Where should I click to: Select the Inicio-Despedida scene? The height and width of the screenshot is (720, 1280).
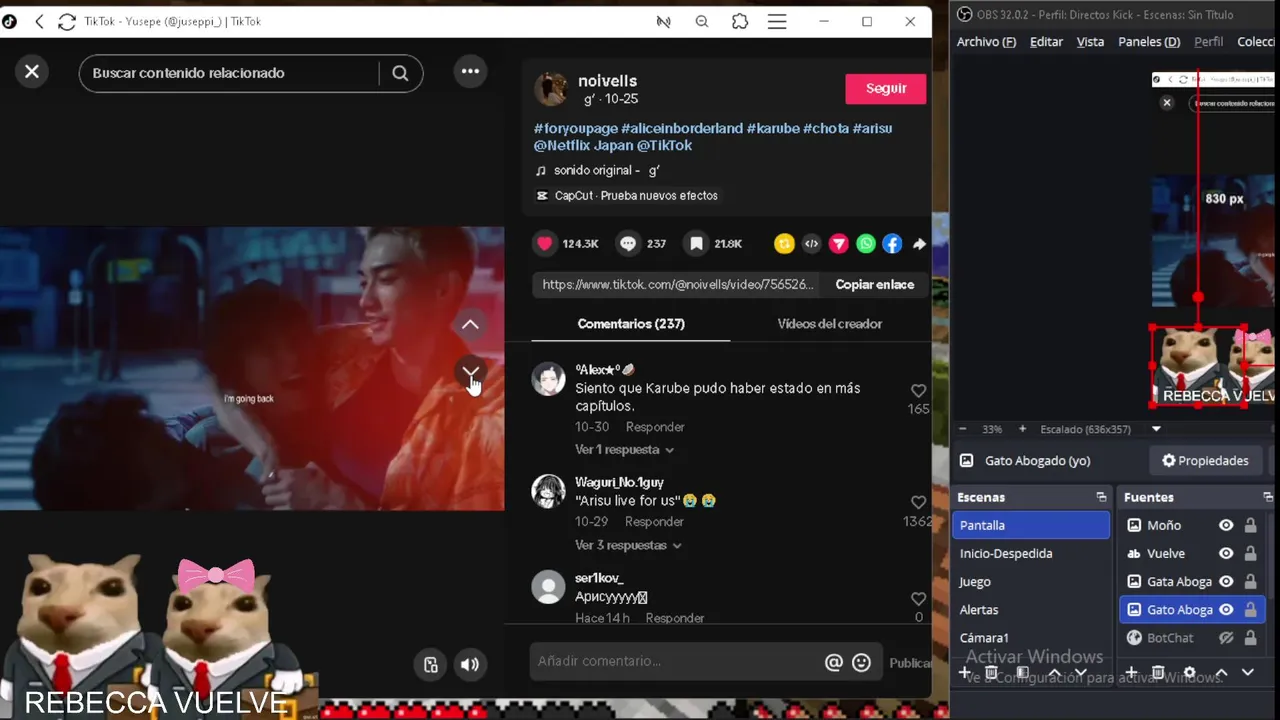tap(1031, 553)
